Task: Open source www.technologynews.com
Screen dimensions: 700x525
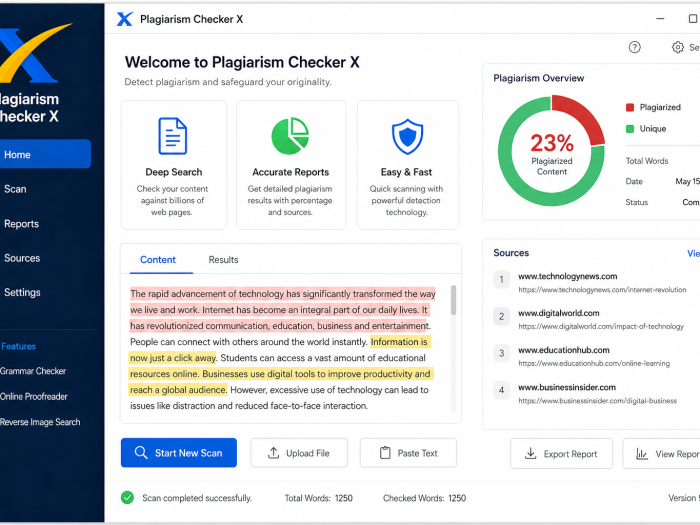Action: pos(567,276)
